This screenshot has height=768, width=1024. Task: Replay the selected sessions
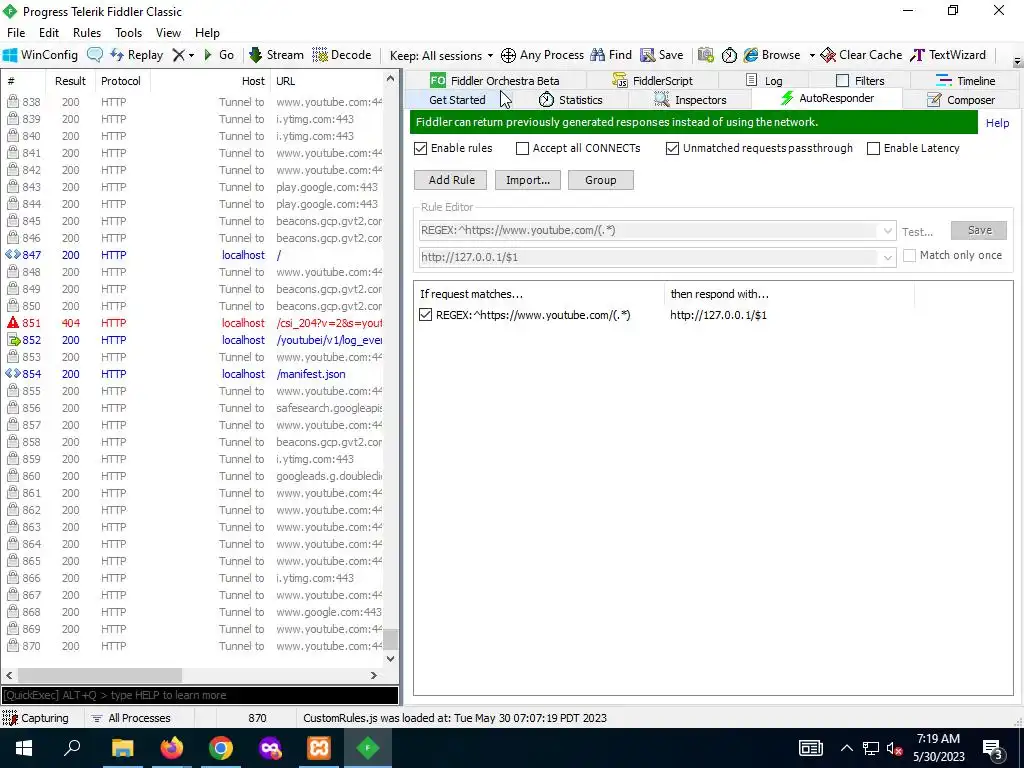click(136, 55)
